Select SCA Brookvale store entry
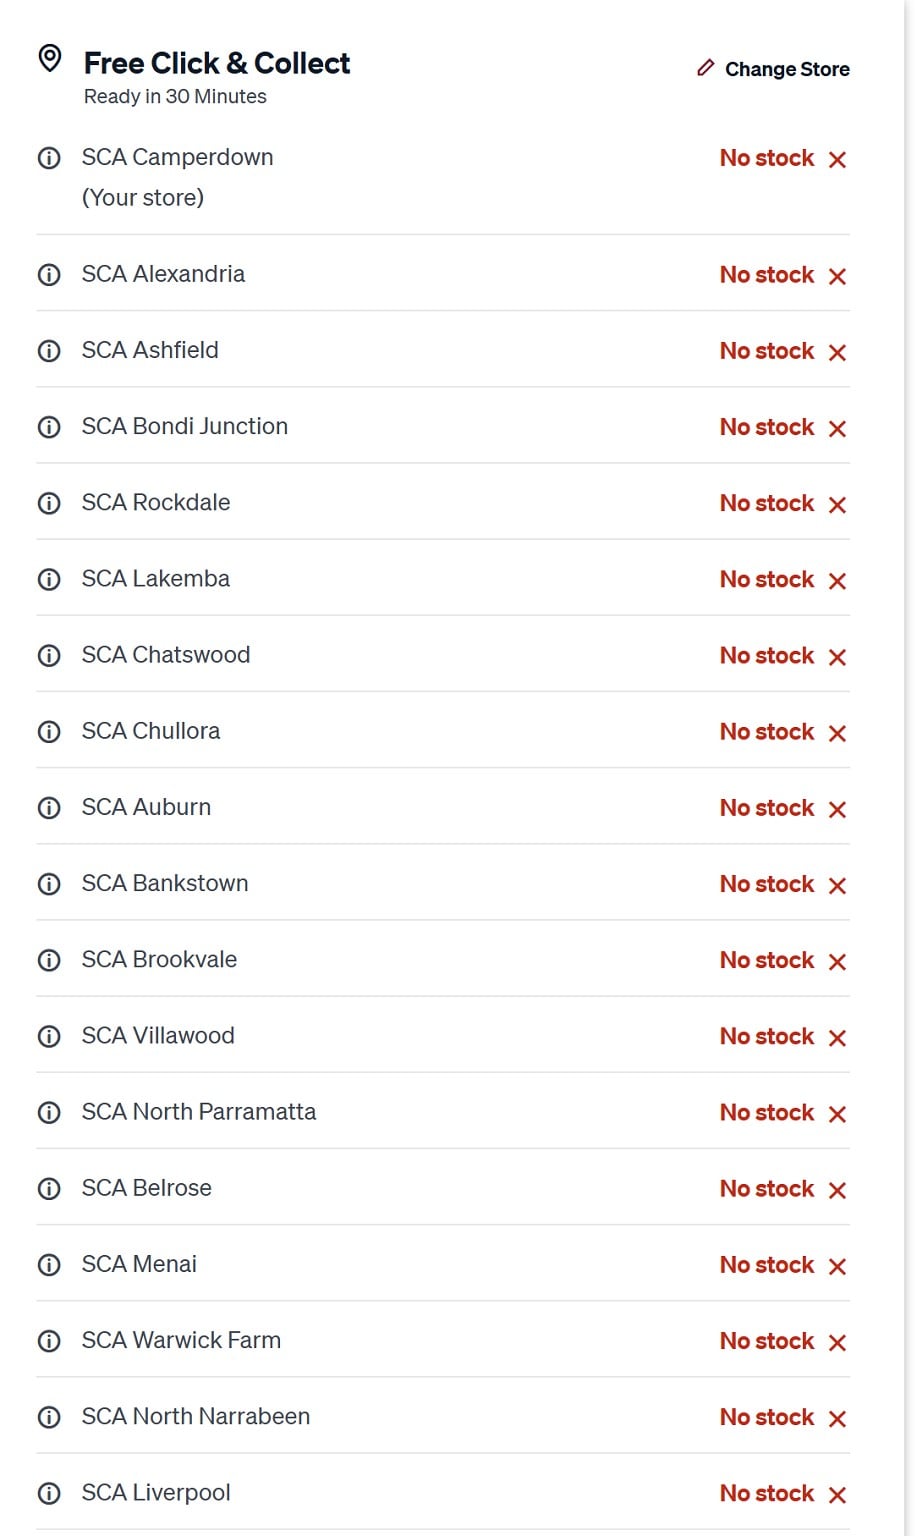This screenshot has height=1536, width=917. click(x=159, y=960)
